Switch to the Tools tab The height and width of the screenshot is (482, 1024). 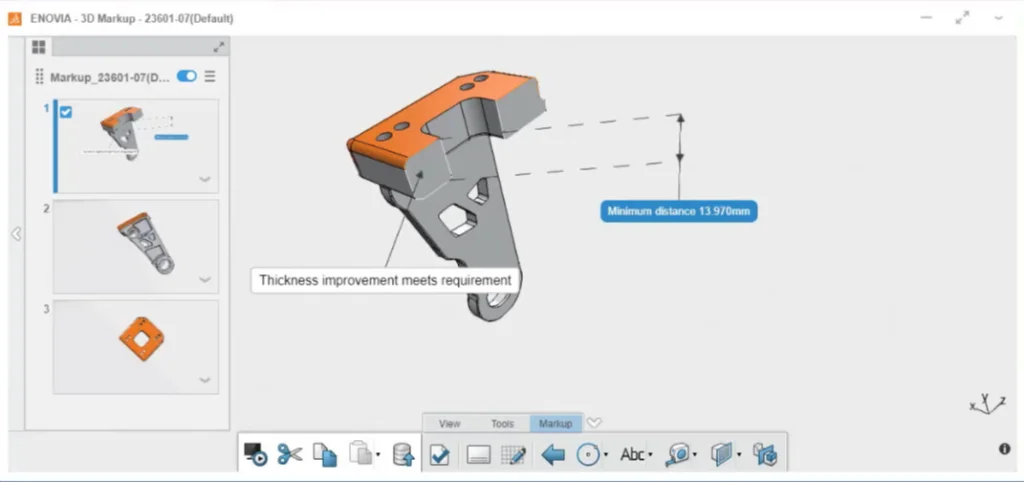point(502,424)
